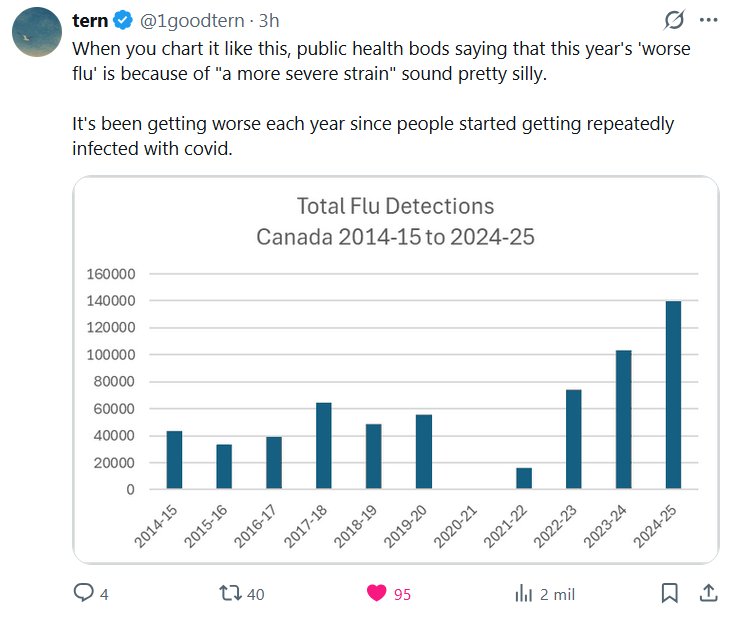Screen dimensions: 740x620
Task: Click the repost arrows icon
Action: 230,593
